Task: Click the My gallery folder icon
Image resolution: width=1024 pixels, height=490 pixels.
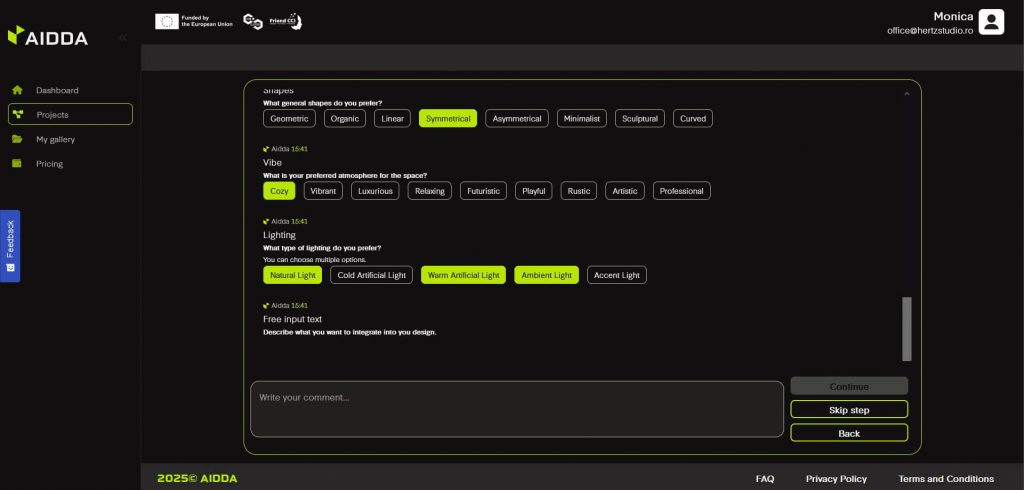Action: tap(17, 139)
